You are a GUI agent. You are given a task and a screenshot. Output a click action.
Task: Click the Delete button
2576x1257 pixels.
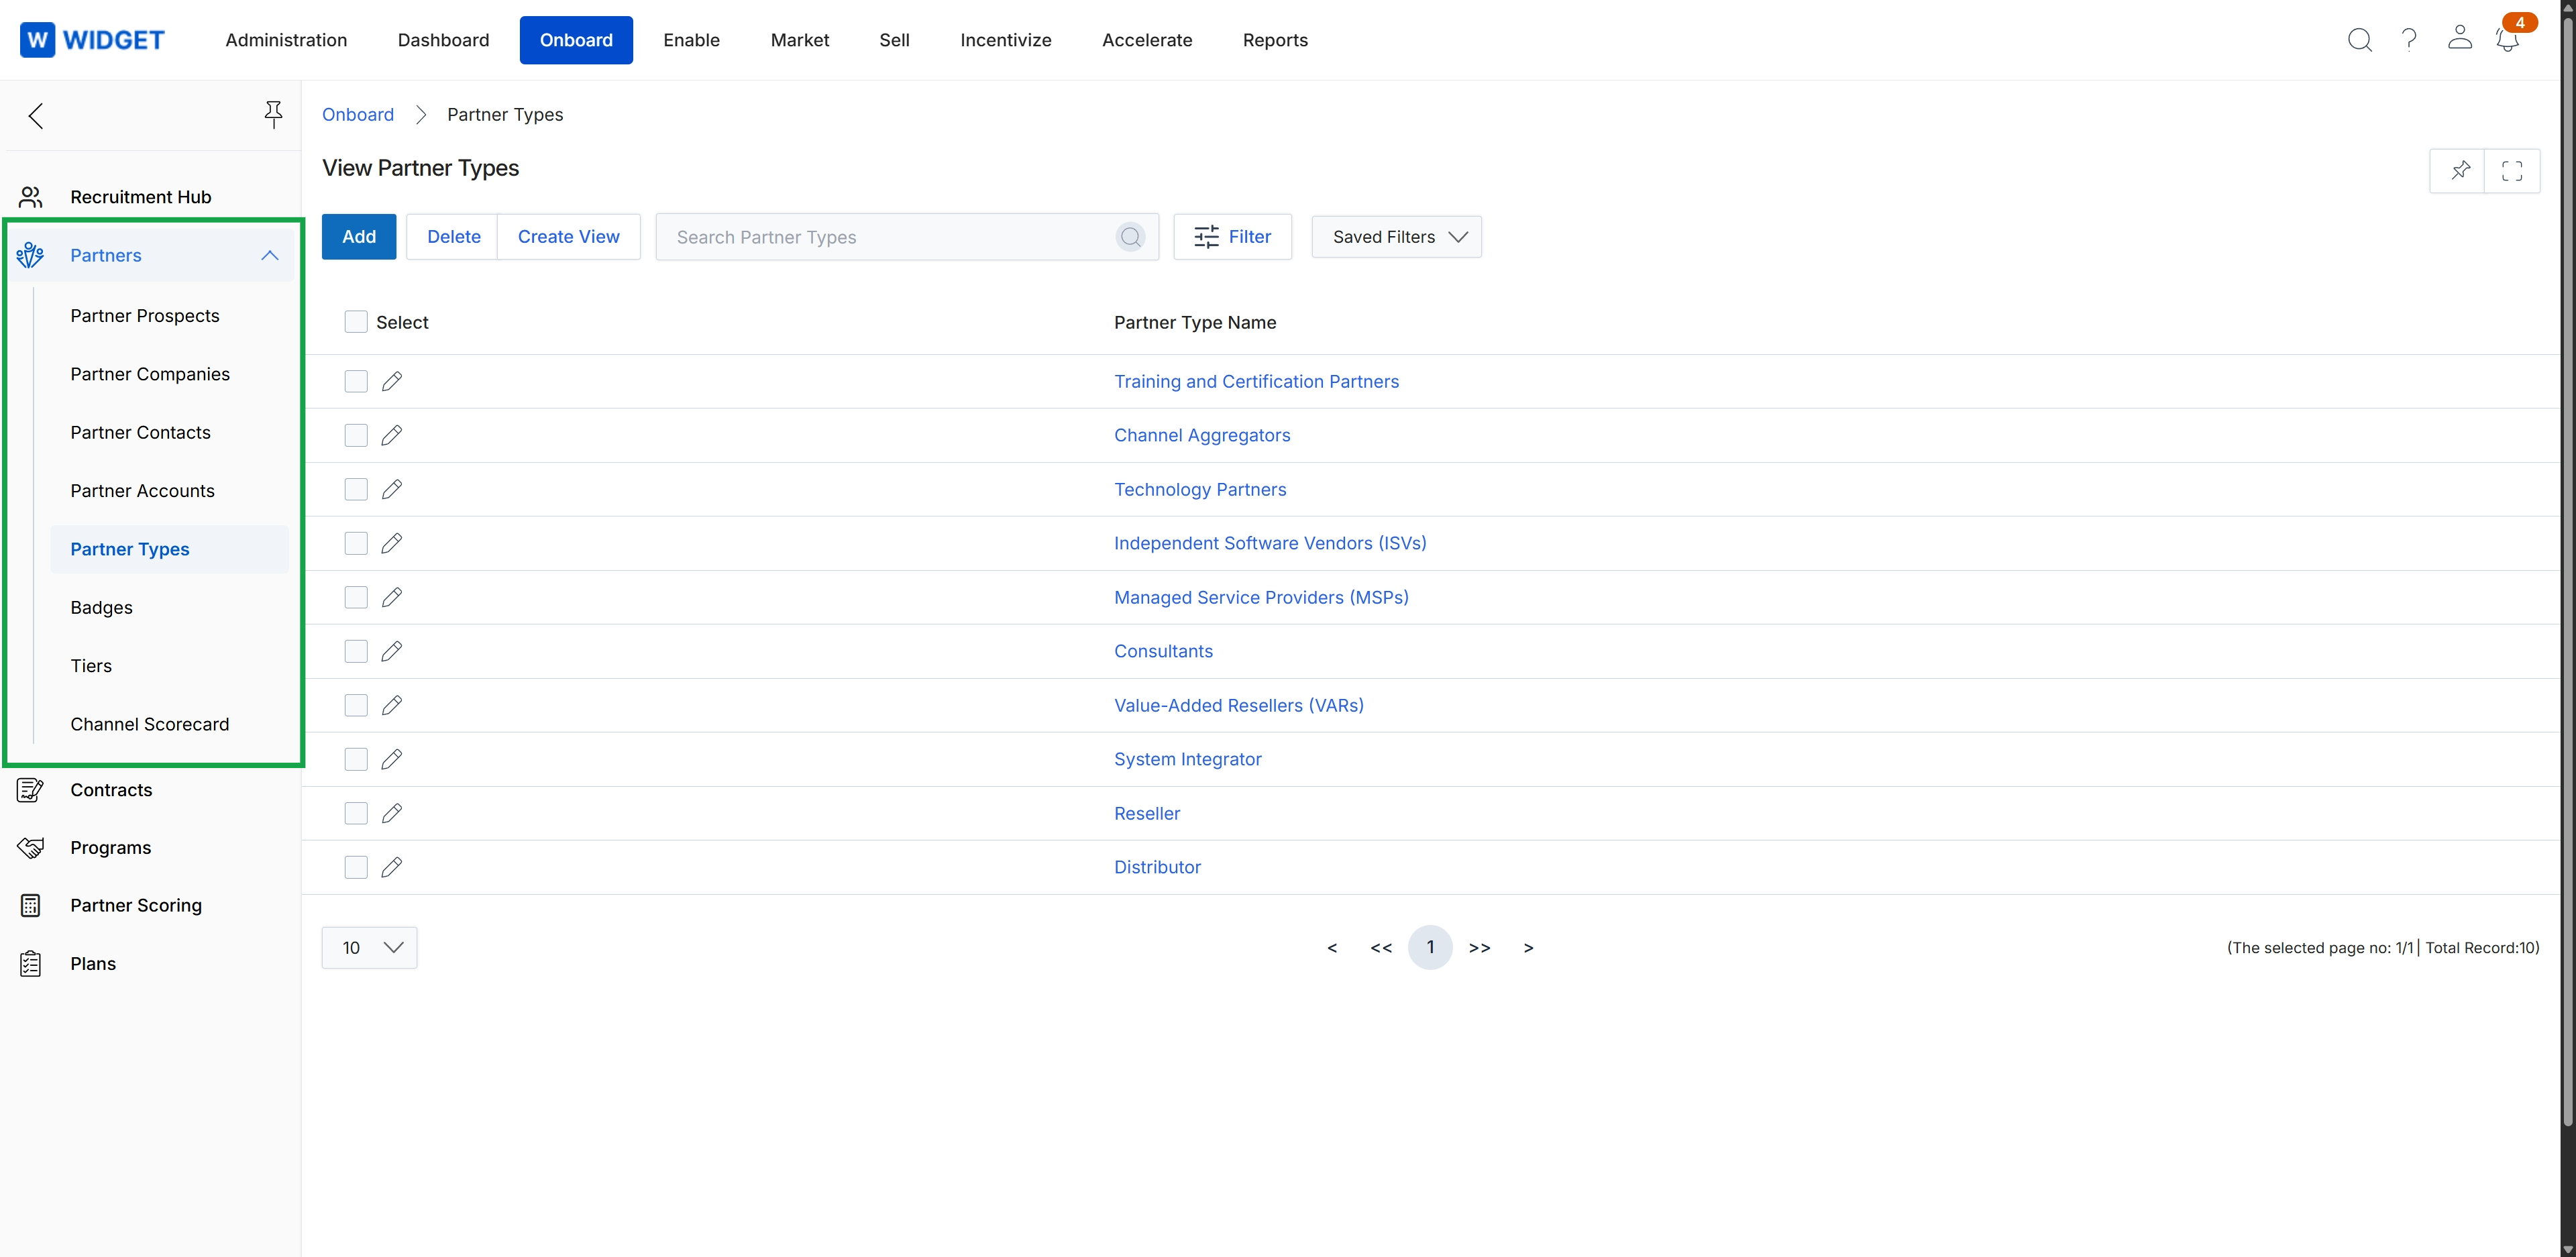(x=453, y=237)
